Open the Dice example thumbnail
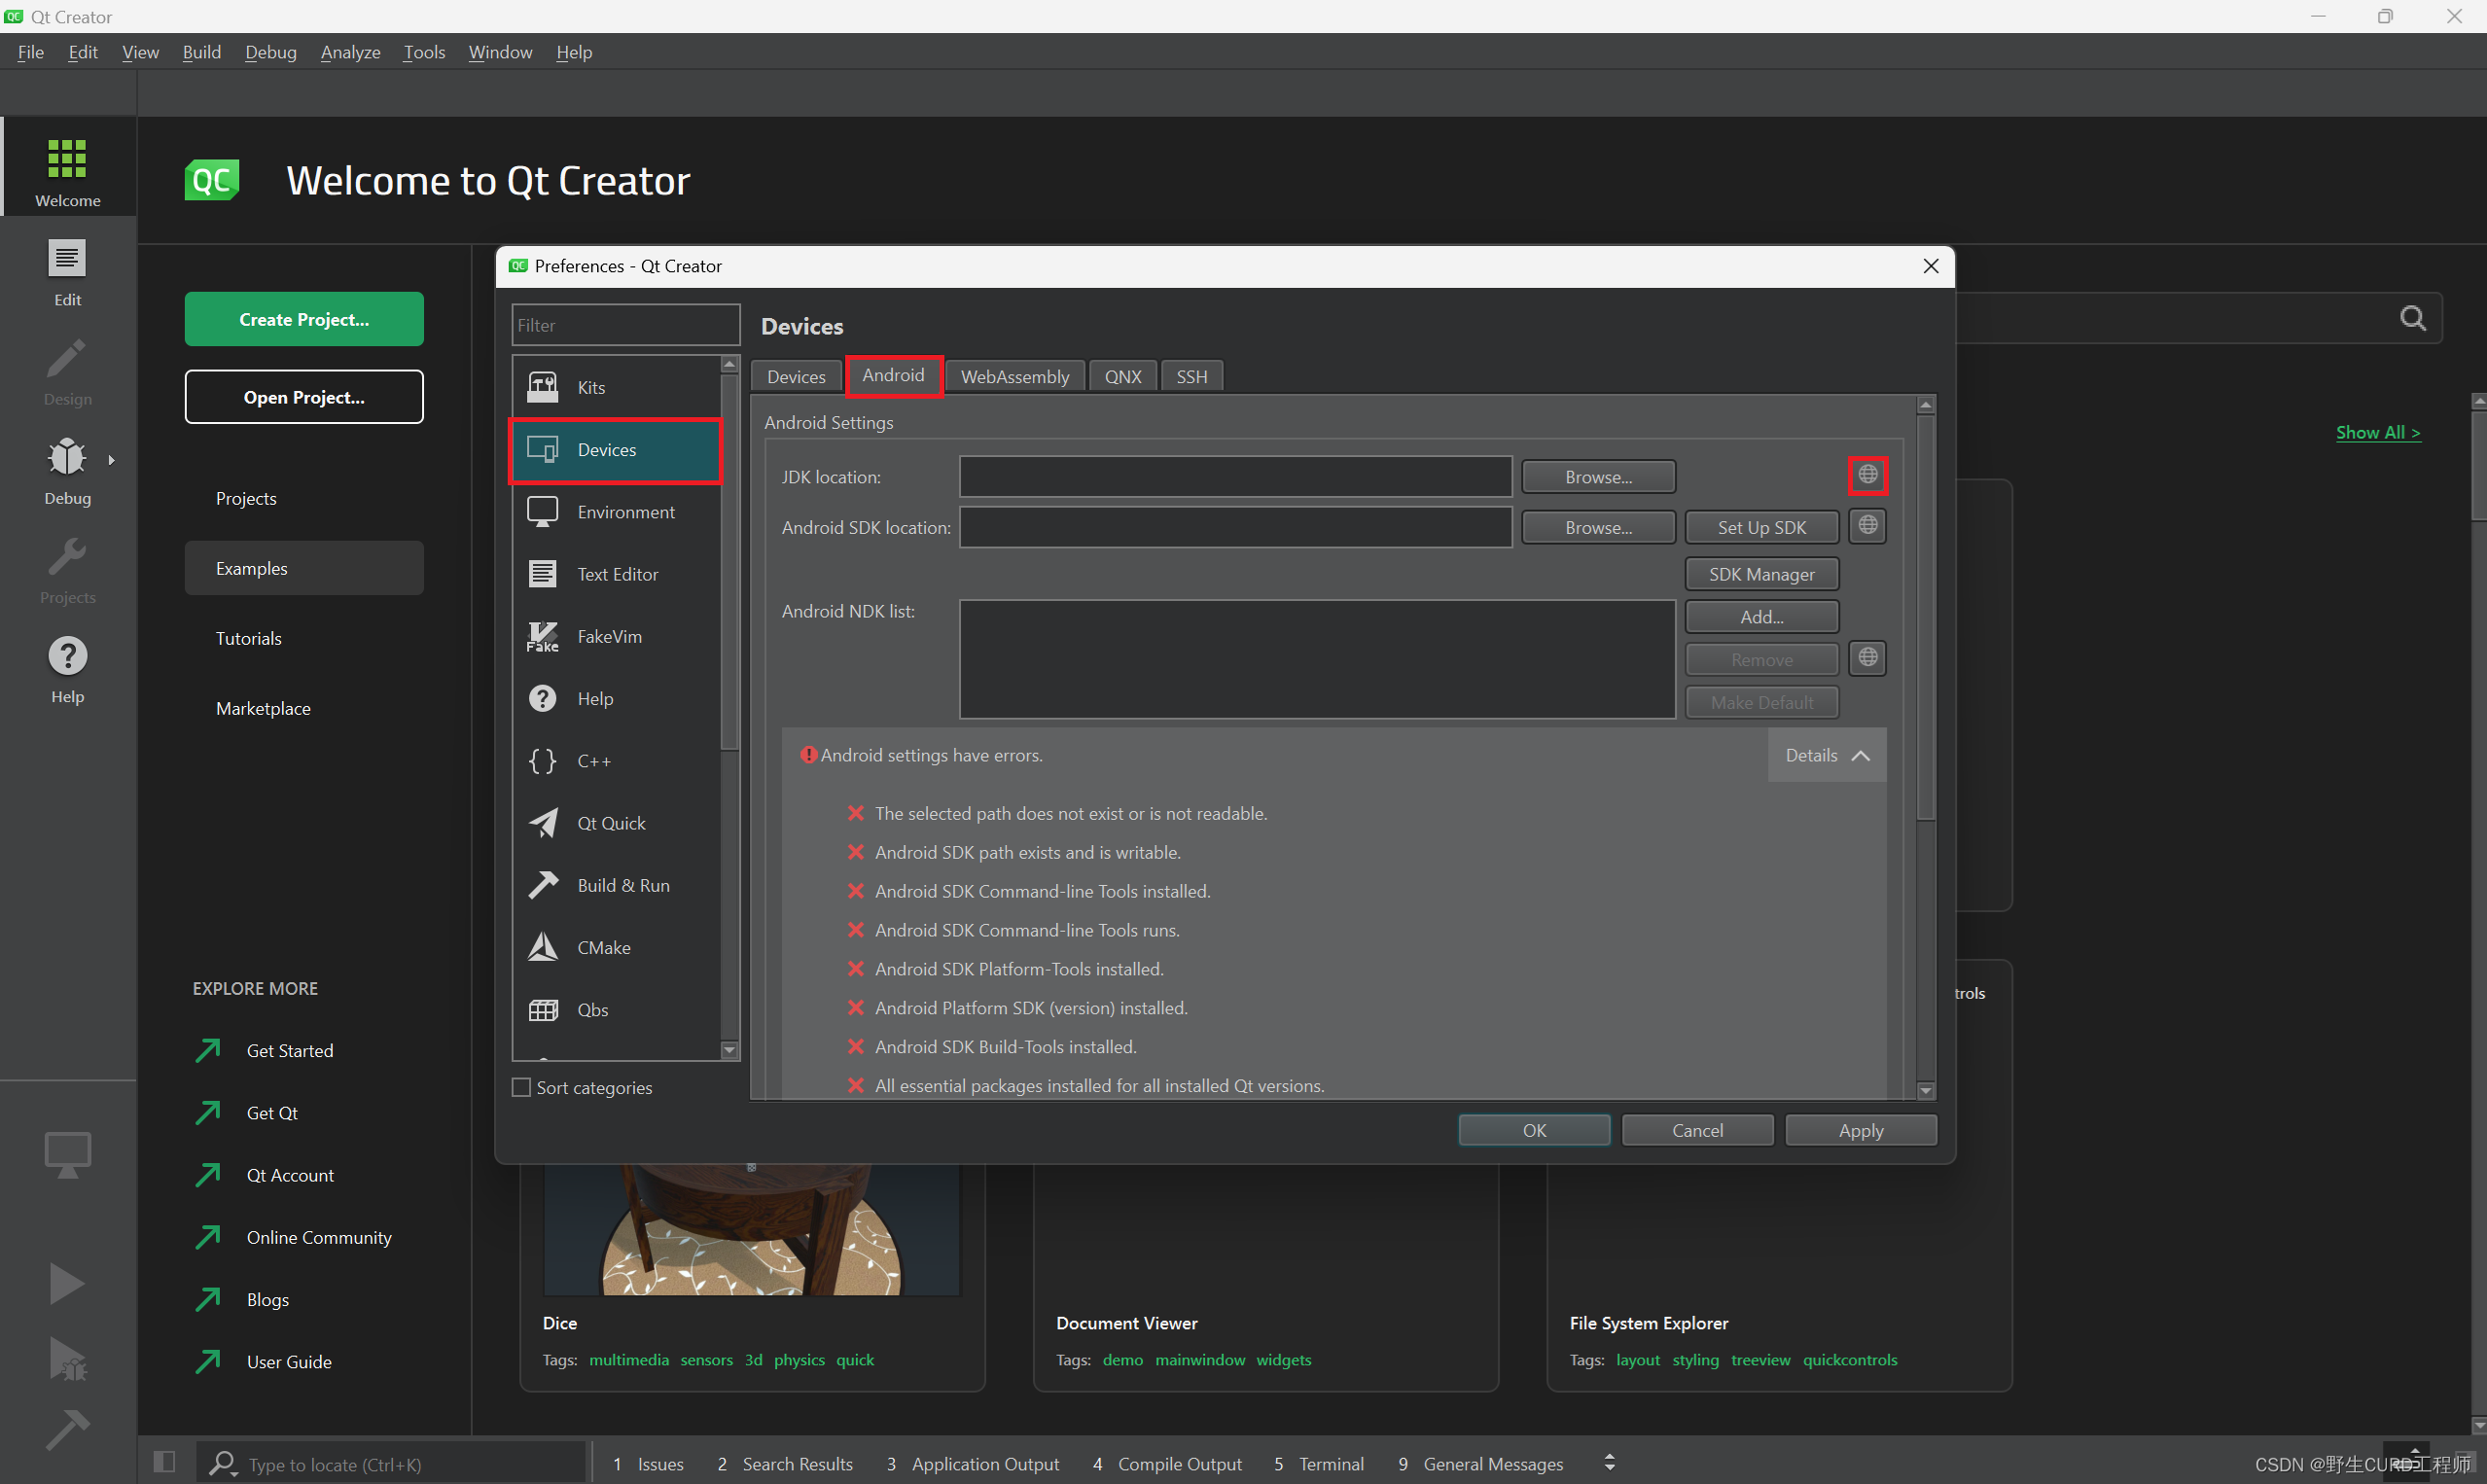Screen dimensions: 2487x1484 pyautogui.click(x=751, y=1230)
